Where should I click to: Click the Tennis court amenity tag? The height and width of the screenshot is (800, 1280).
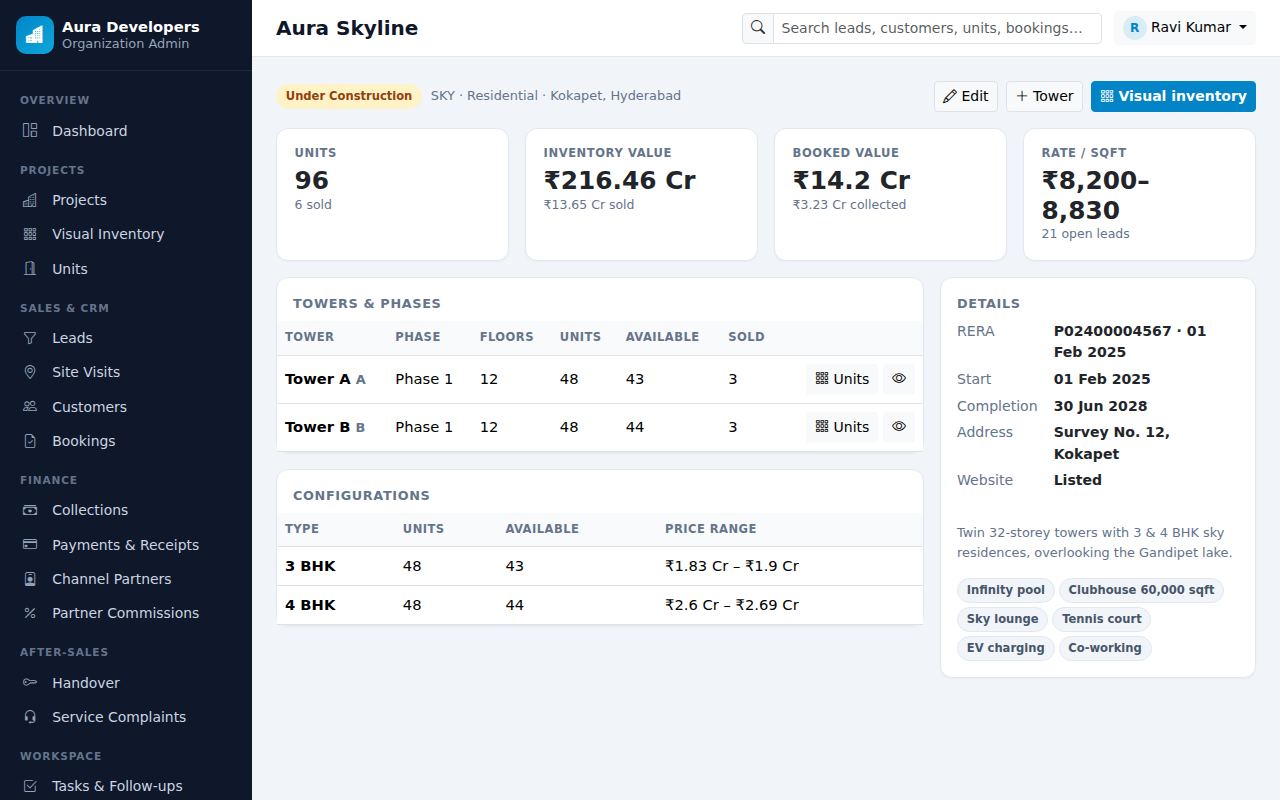click(1102, 619)
